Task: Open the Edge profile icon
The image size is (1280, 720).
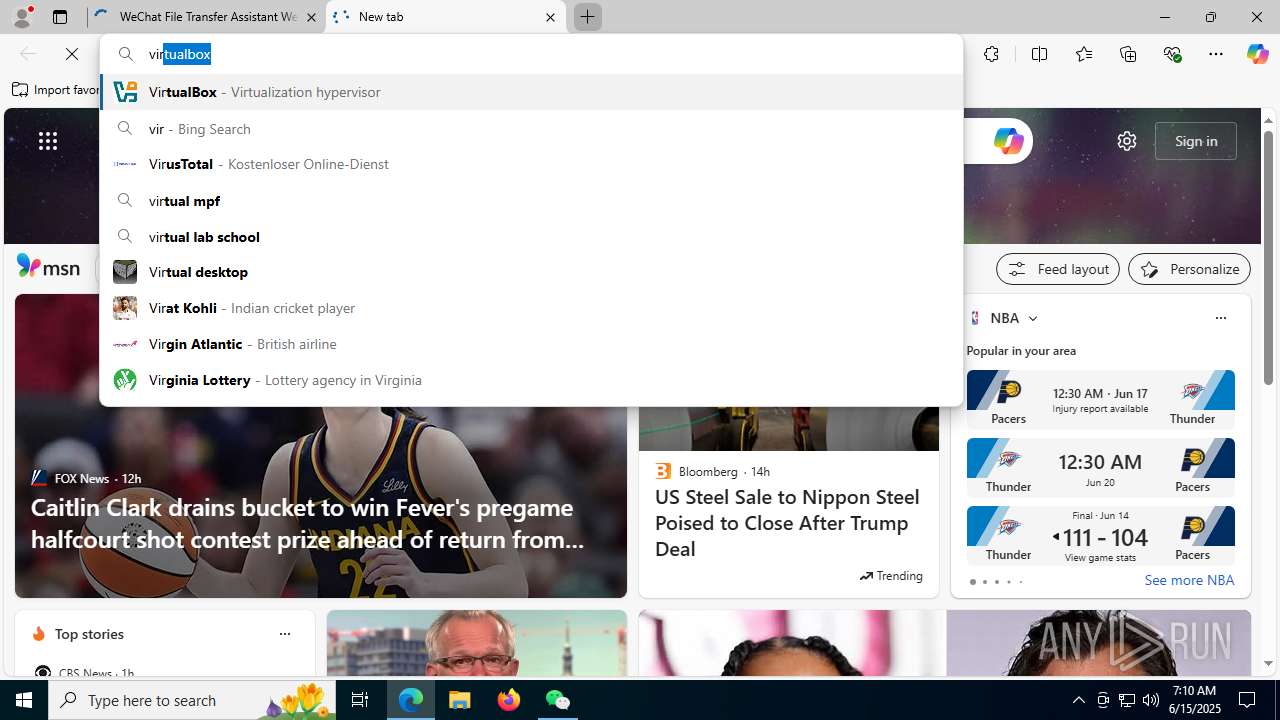Action: 22,17
